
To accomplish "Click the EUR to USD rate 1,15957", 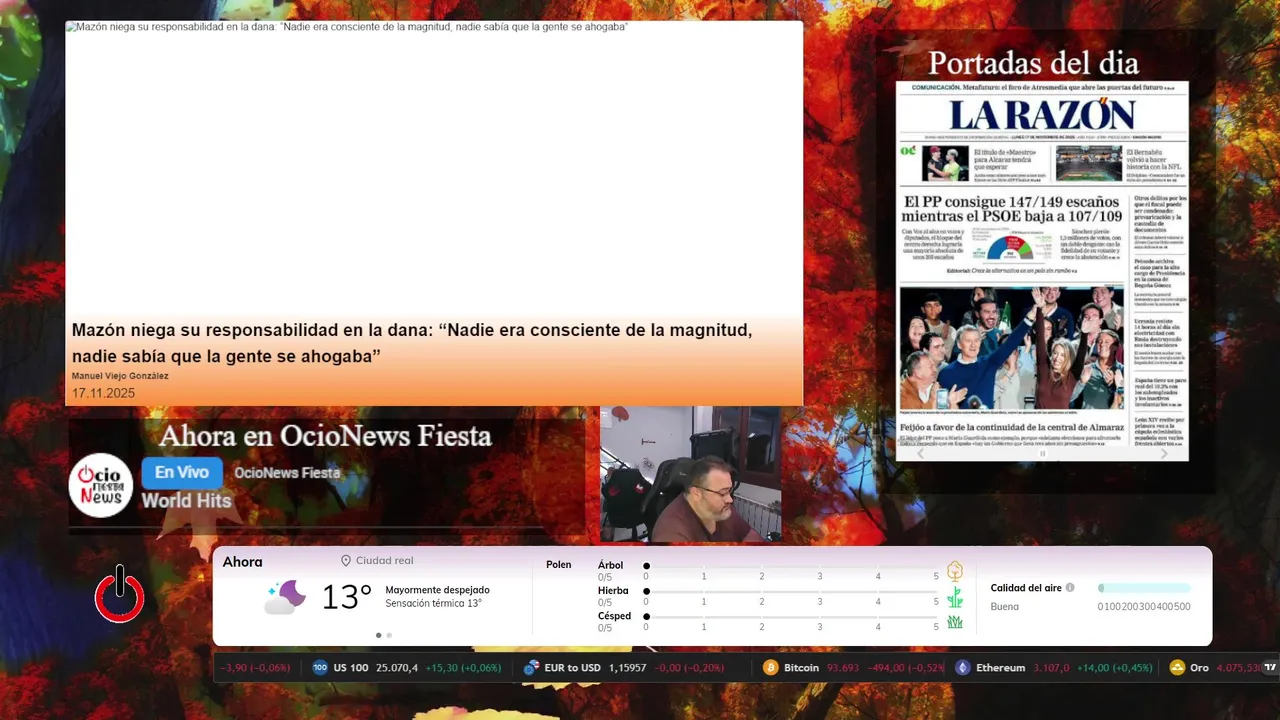I will coord(626,668).
